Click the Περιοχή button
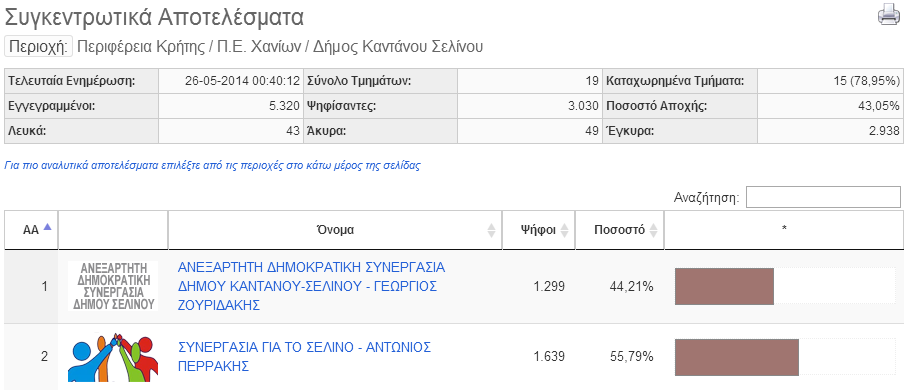This screenshot has width=911, height=390. 38,46
